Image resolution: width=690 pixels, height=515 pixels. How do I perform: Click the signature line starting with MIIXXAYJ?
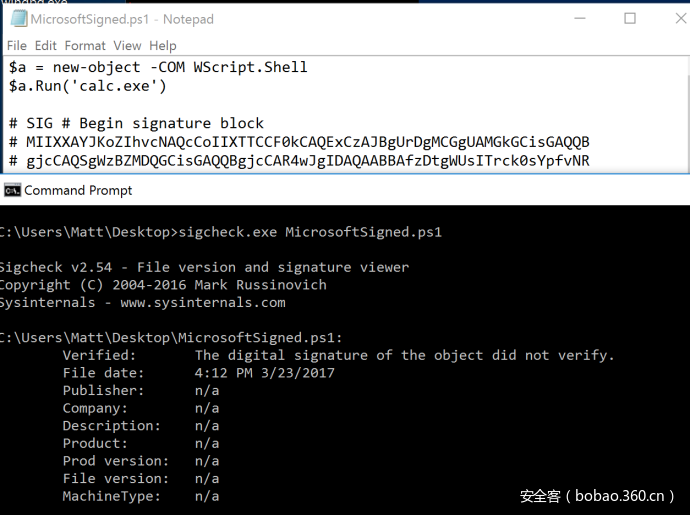click(300, 142)
